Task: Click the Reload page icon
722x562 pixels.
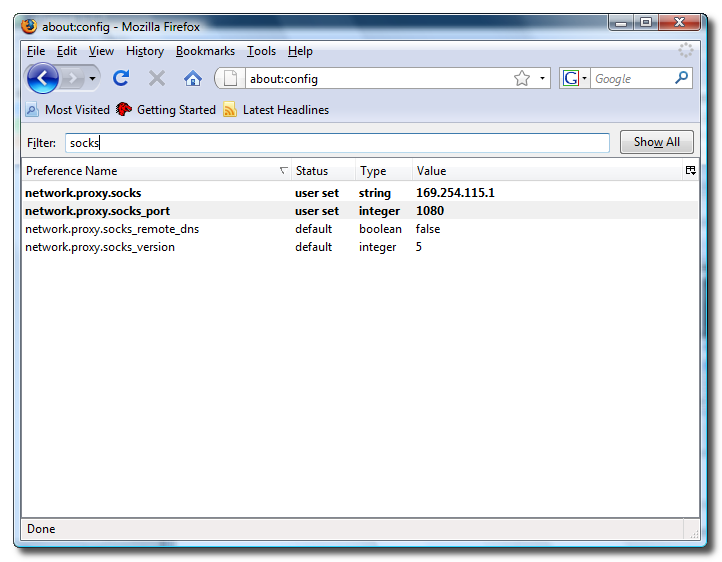Action: tap(121, 78)
